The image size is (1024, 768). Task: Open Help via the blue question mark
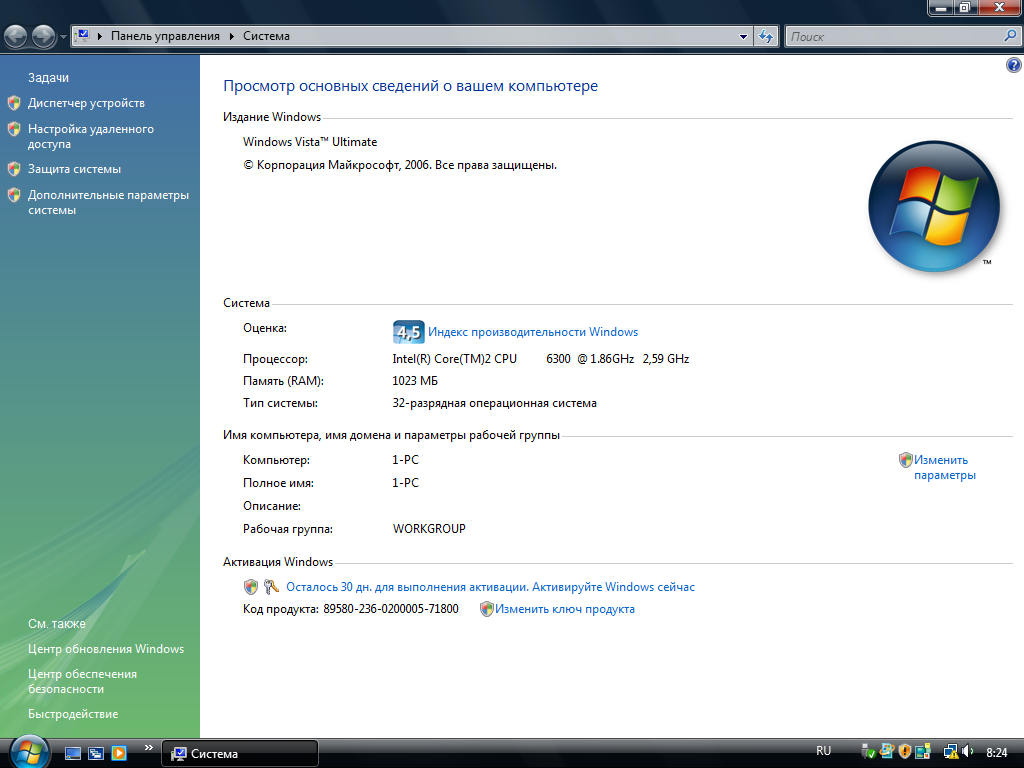[1014, 65]
